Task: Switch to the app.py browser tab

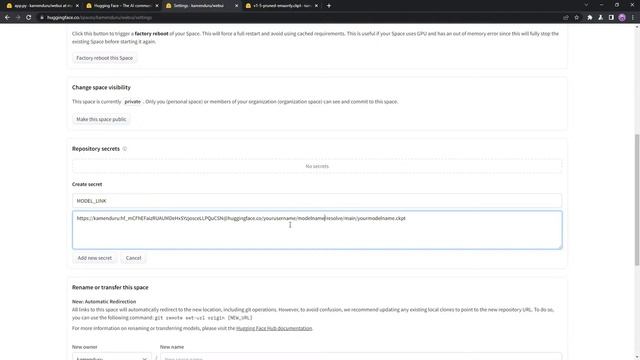Action: point(42,6)
